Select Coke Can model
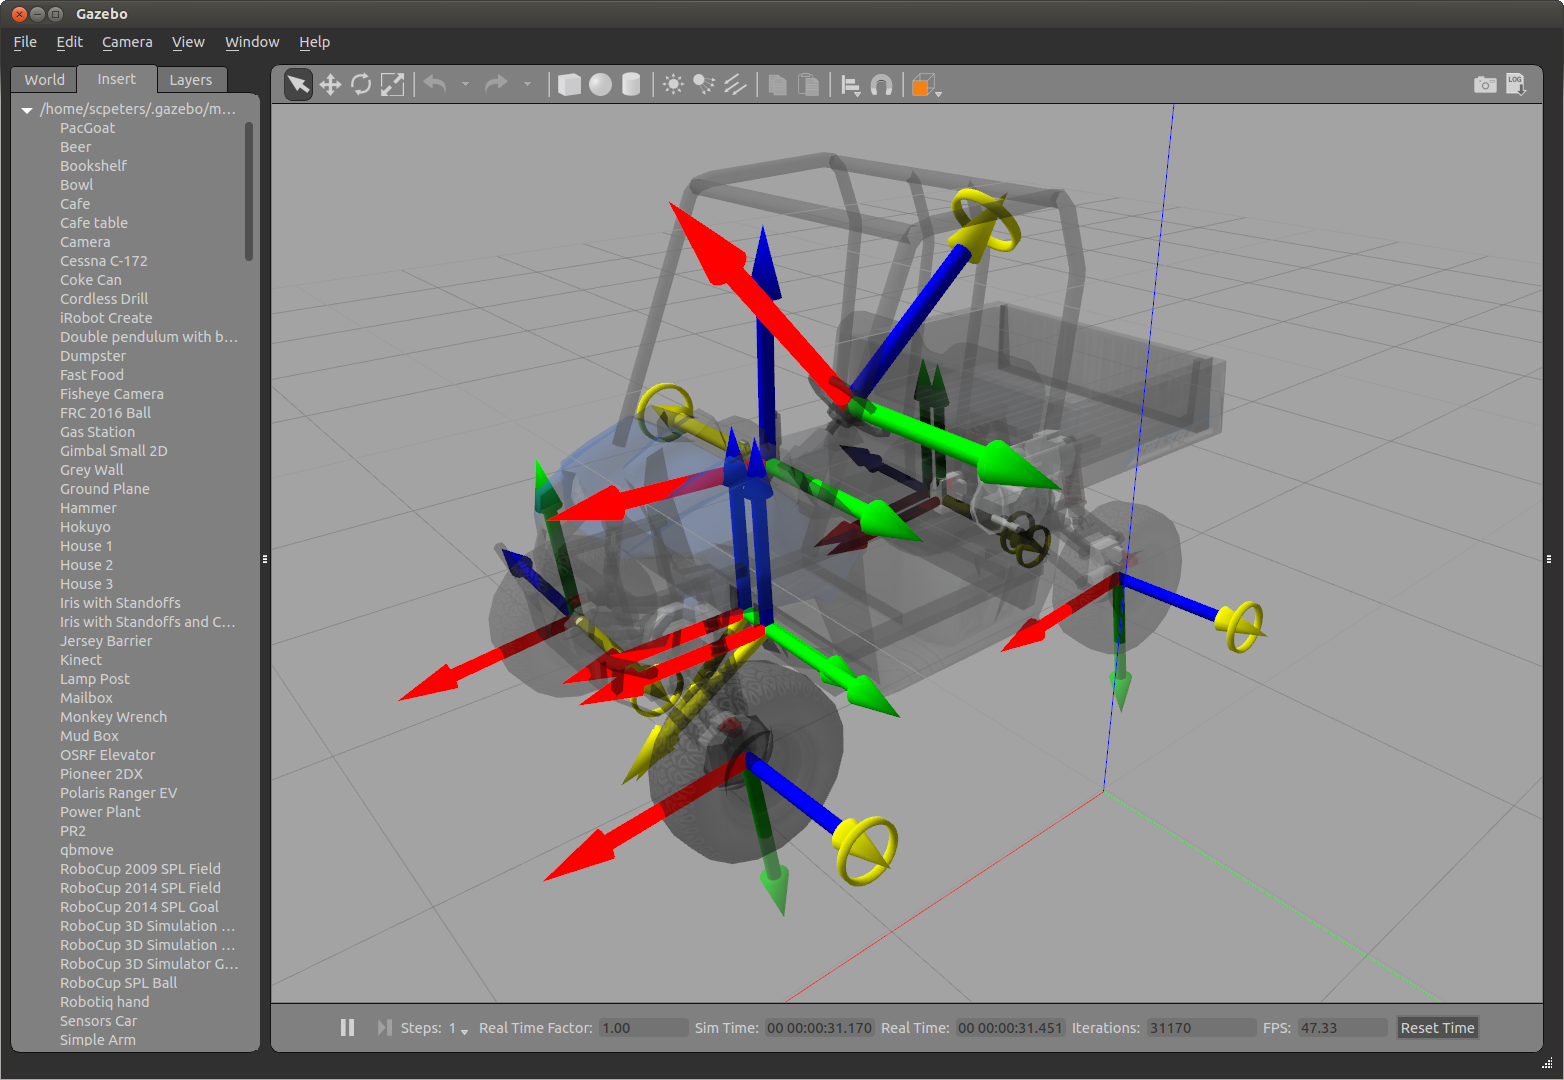1564x1080 pixels. (90, 280)
